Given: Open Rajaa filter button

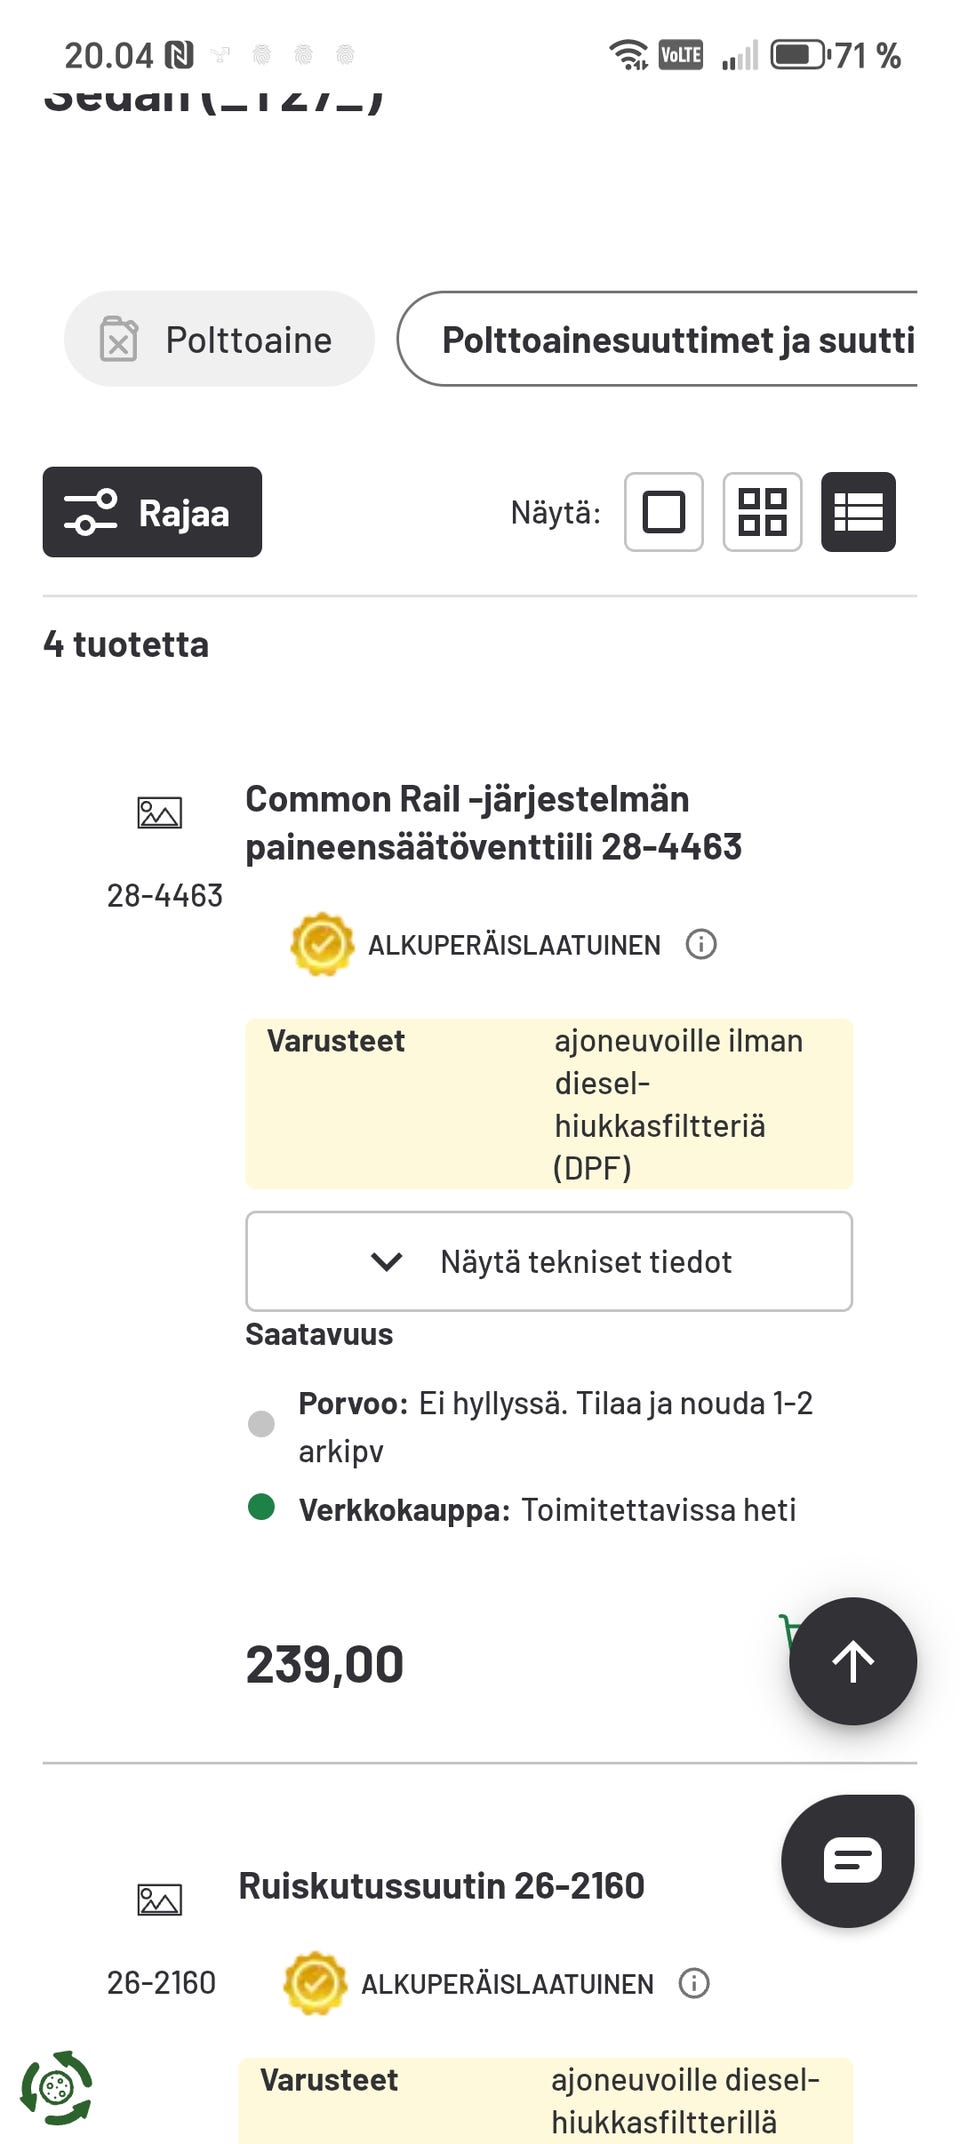Looking at the screenshot, I should click(x=152, y=512).
